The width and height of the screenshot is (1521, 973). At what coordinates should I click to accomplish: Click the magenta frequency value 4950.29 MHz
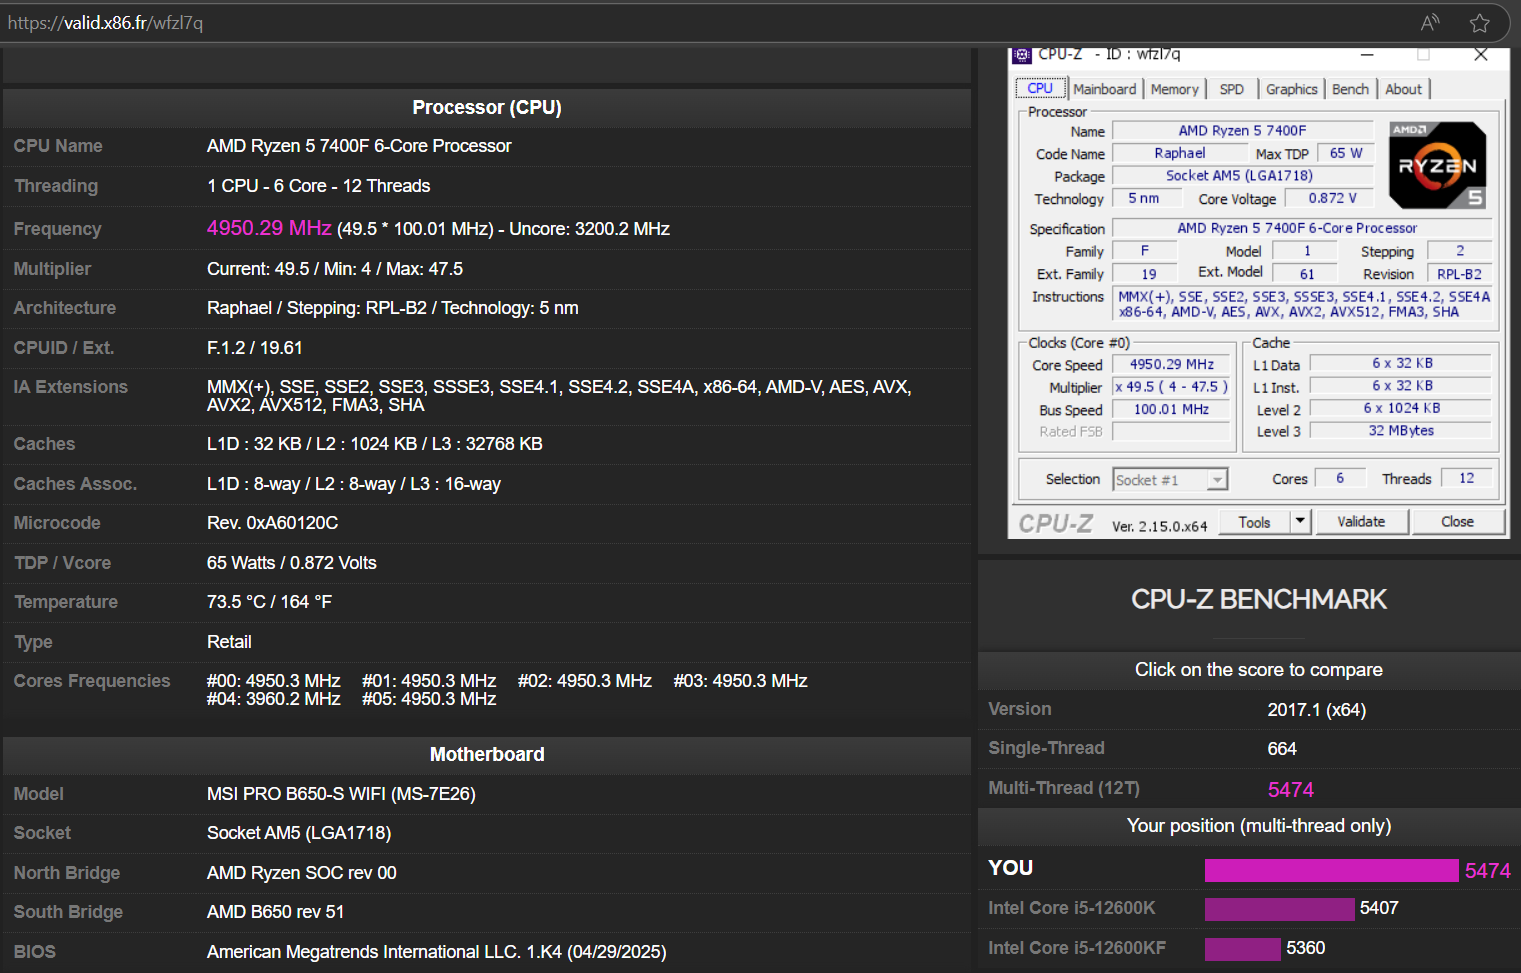click(x=269, y=228)
